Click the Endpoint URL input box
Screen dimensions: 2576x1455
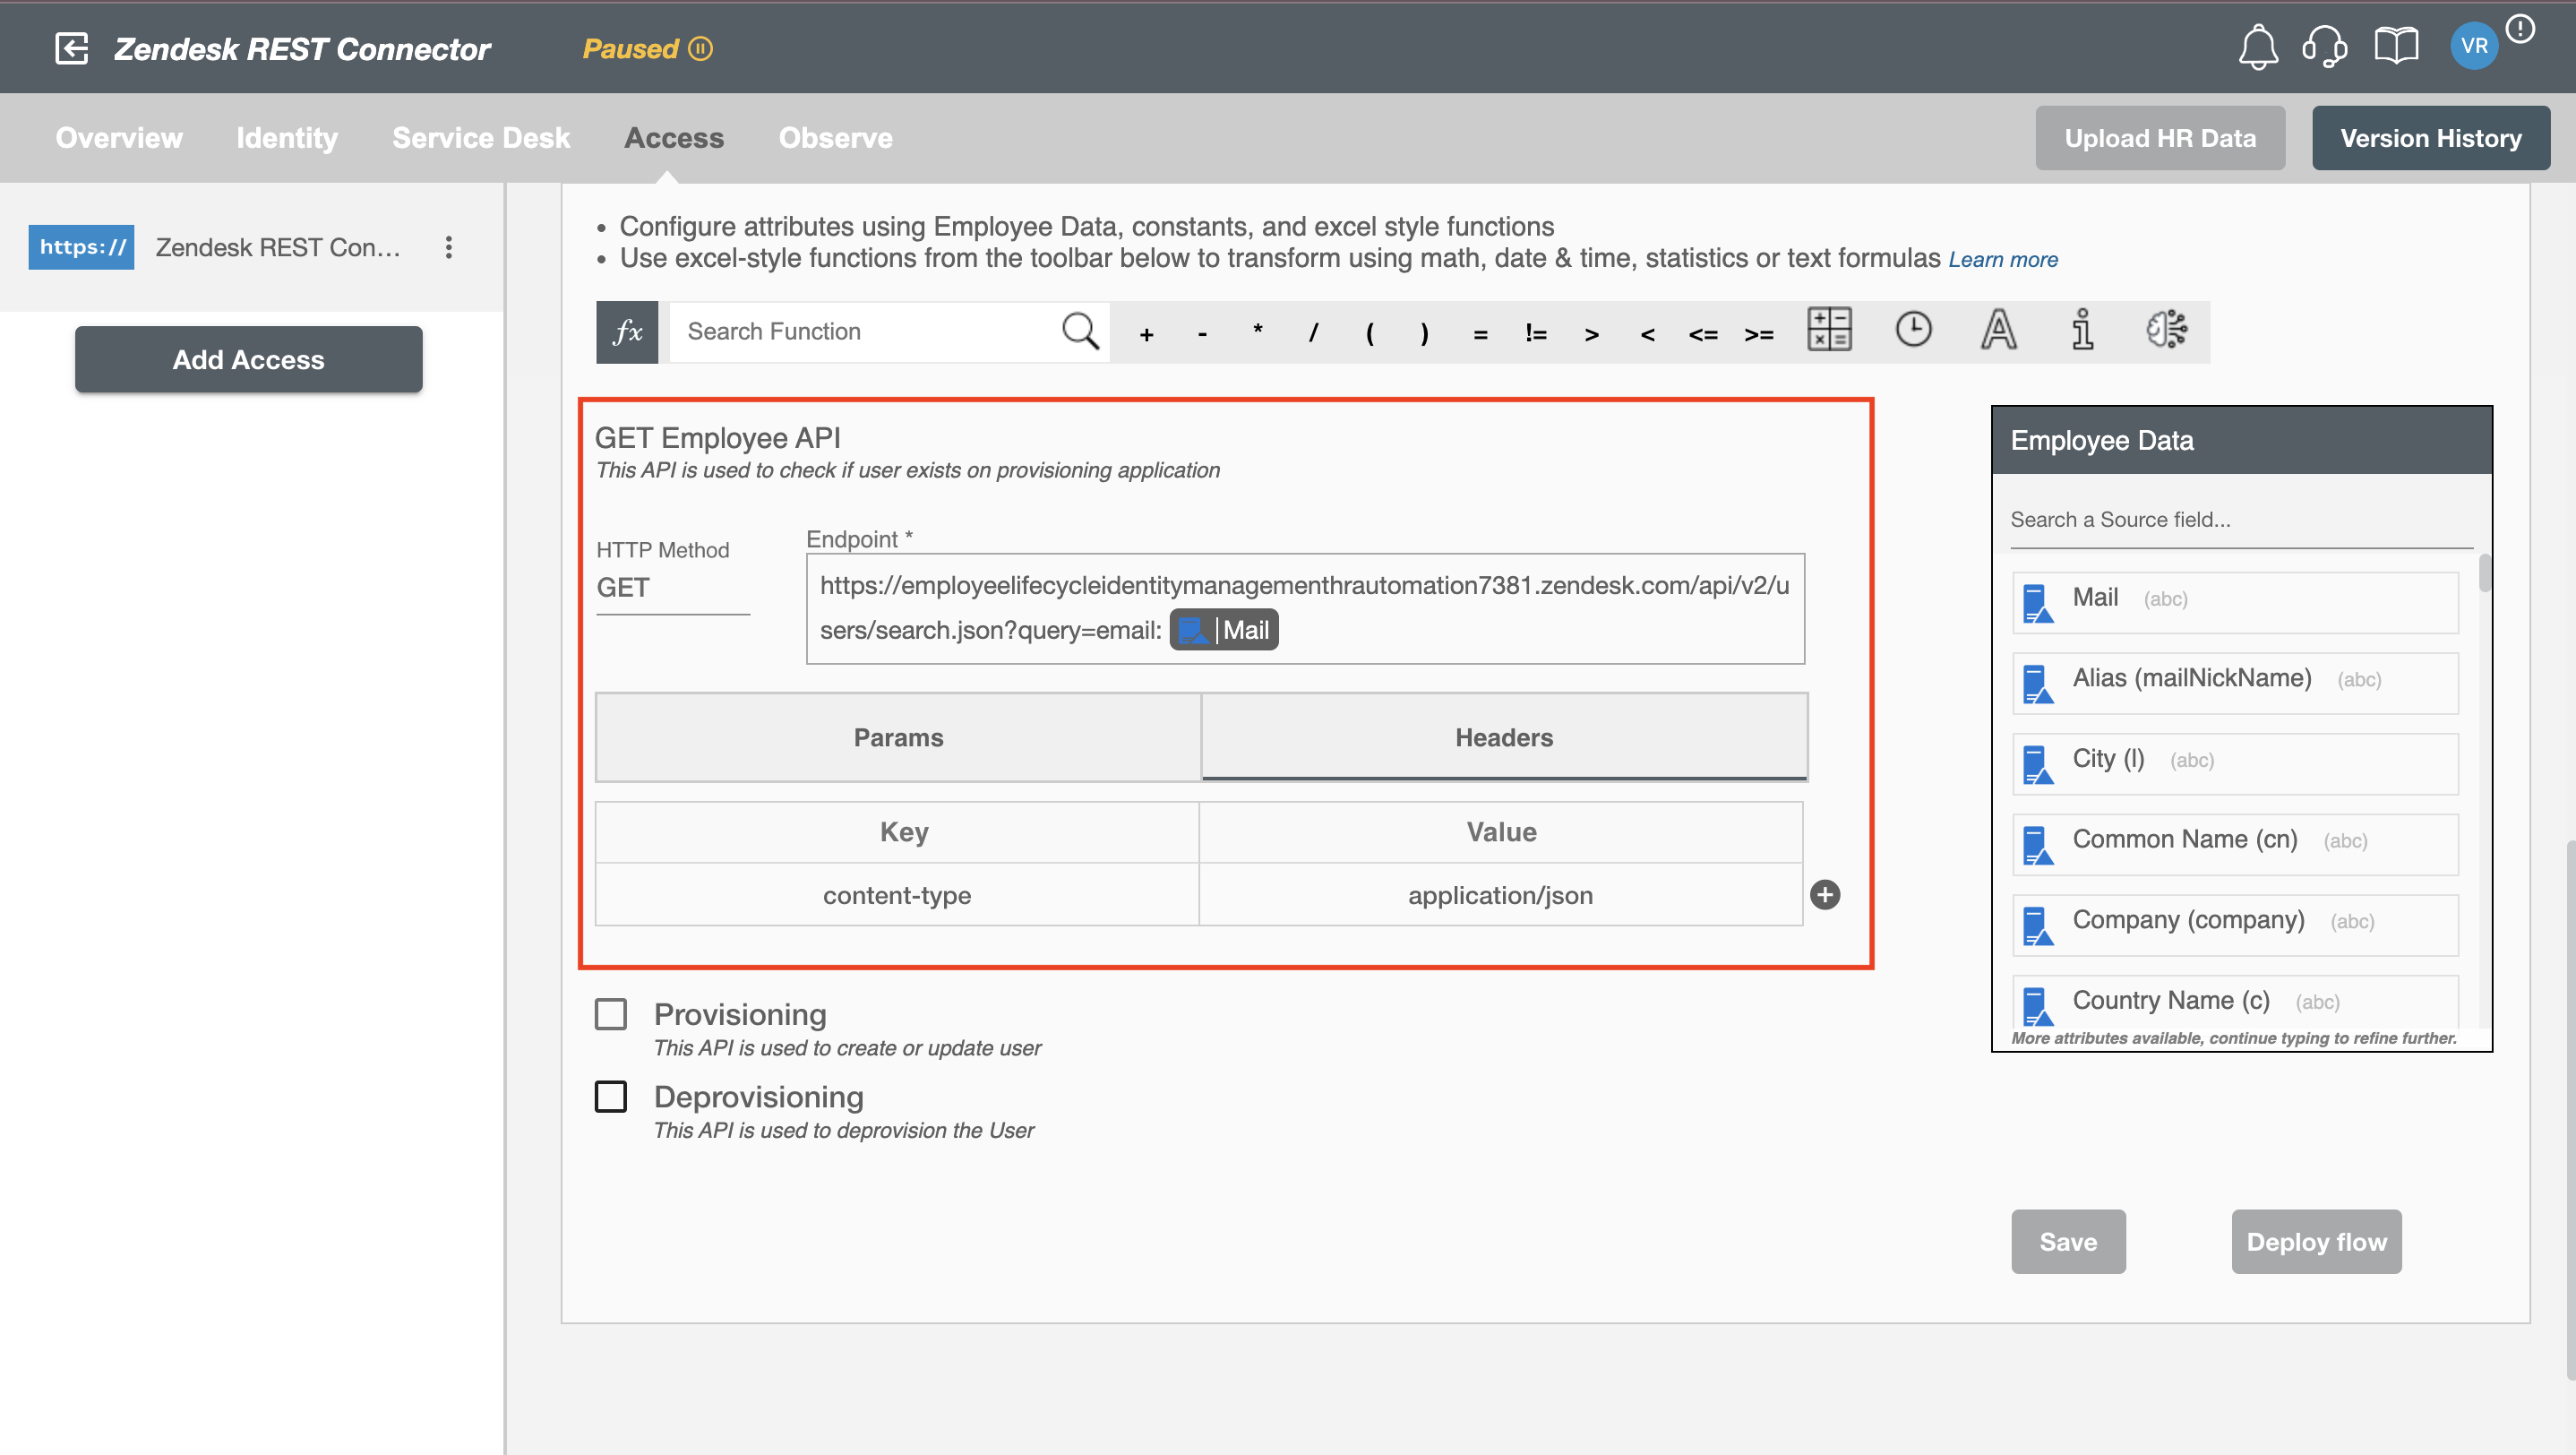1305,608
